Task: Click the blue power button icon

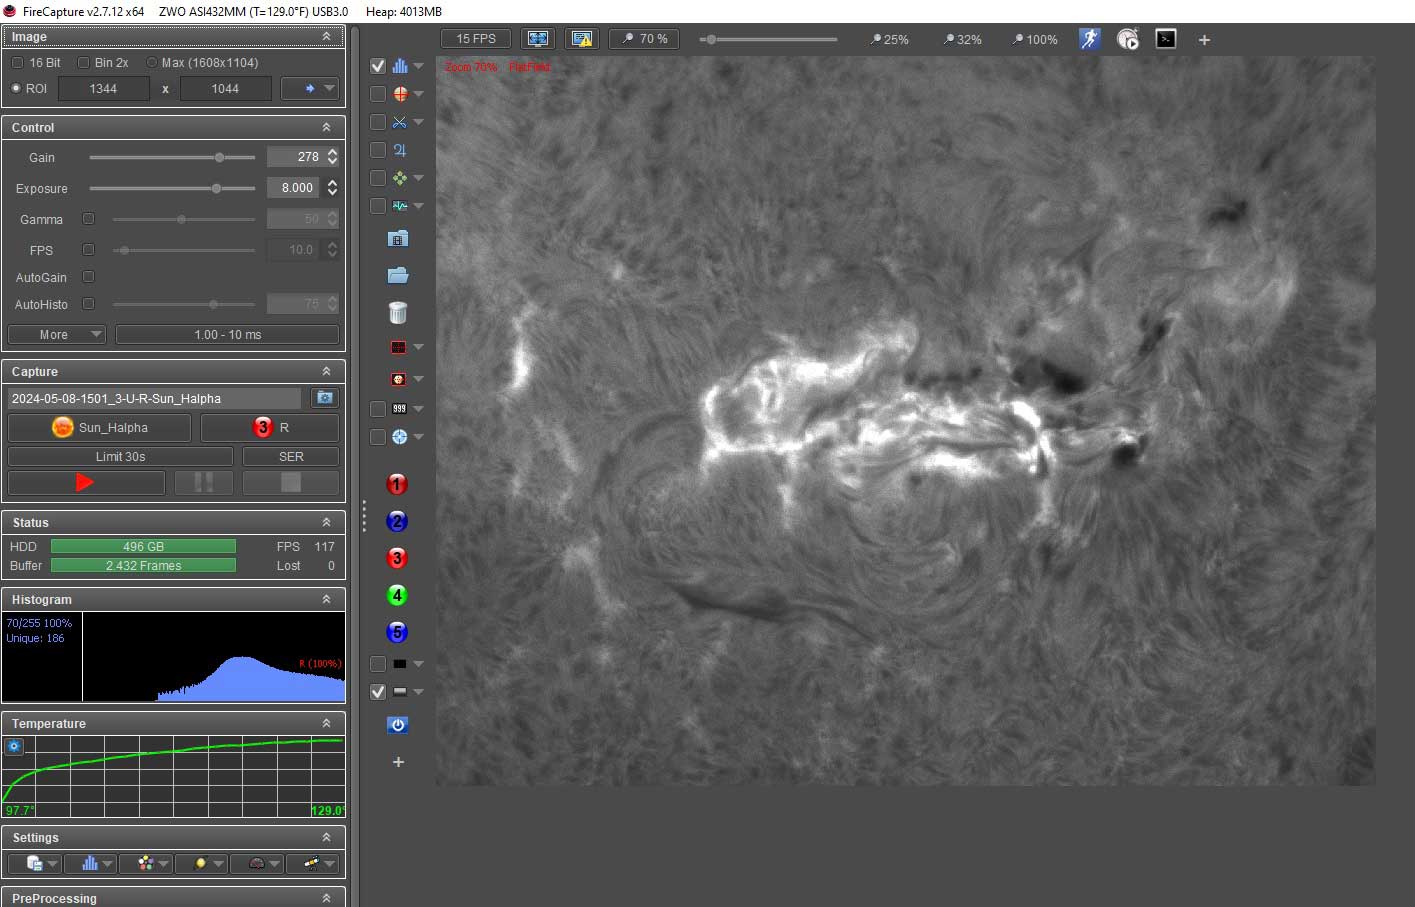Action: [398, 725]
